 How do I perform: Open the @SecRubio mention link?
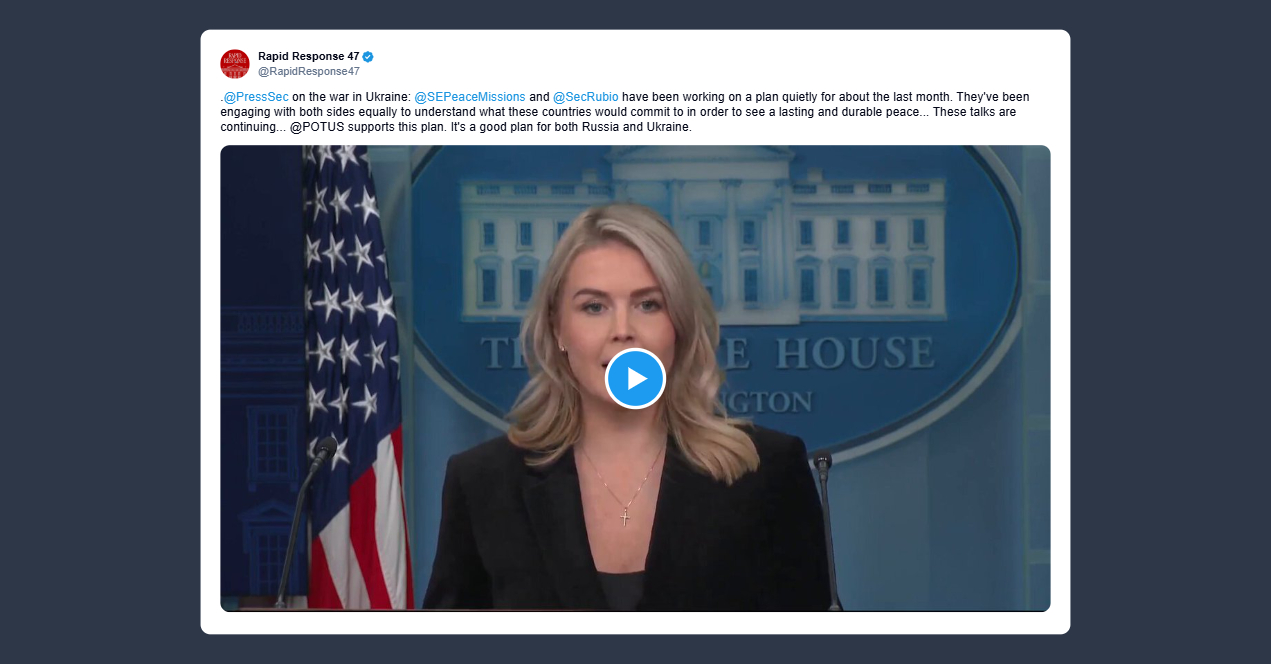point(585,97)
